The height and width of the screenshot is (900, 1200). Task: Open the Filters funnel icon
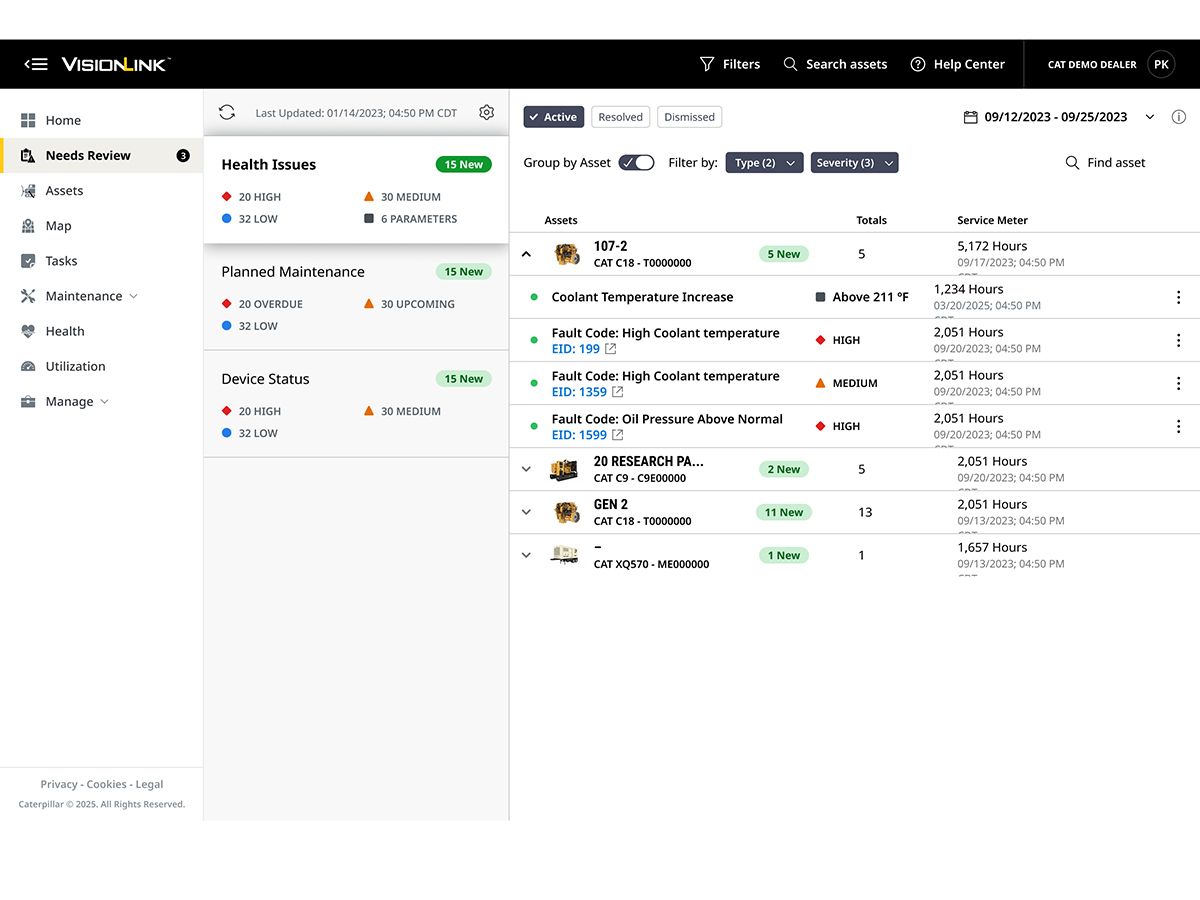tap(707, 64)
